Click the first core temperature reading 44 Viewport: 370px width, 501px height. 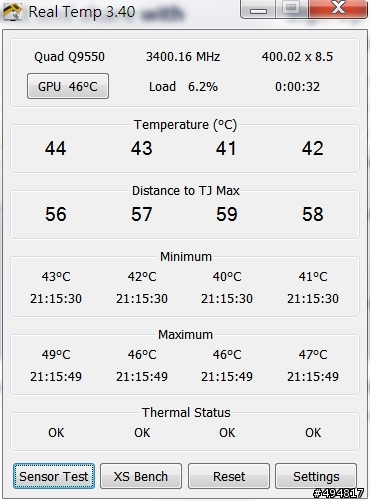[x=56, y=148]
